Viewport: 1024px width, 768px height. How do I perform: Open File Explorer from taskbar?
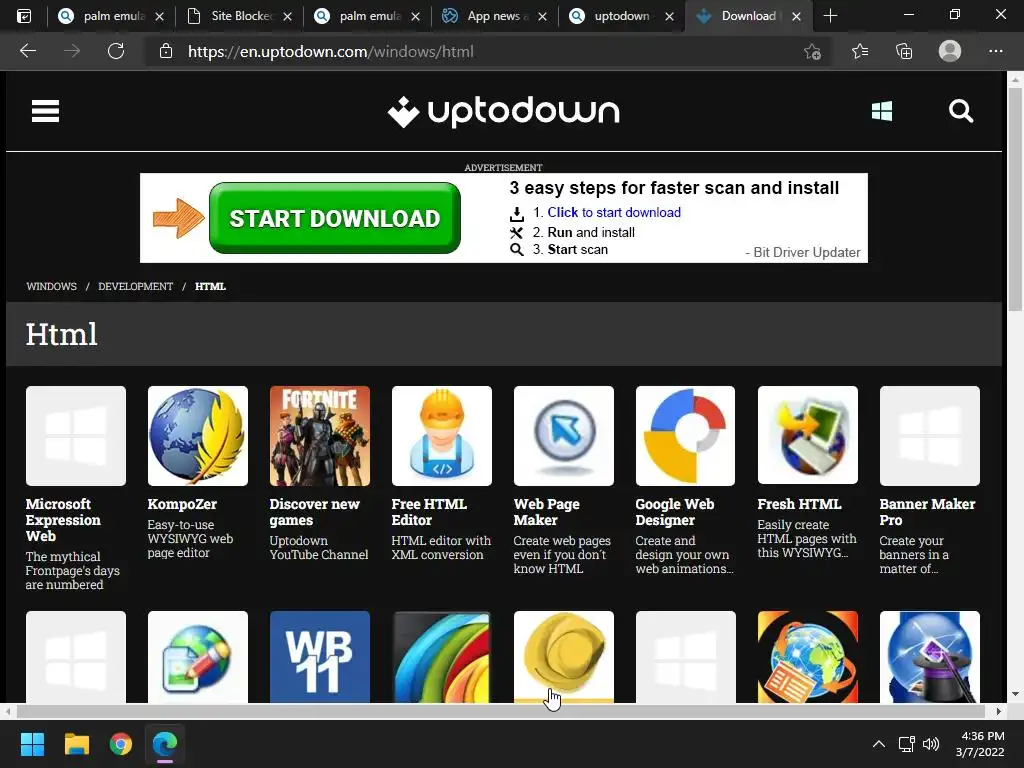[76, 744]
